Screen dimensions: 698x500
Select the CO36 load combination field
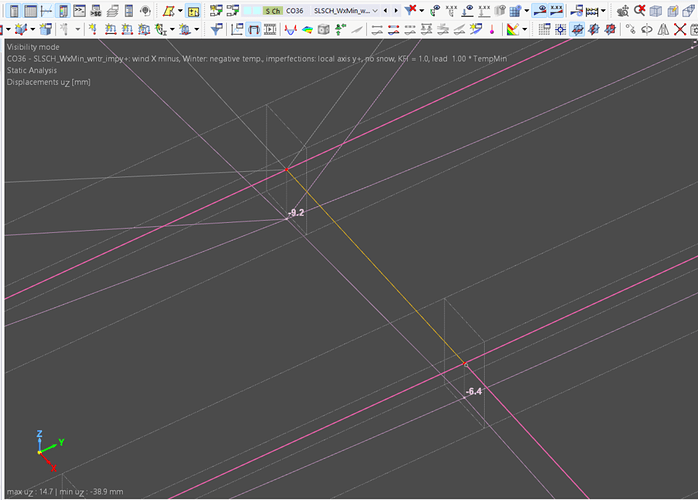click(296, 10)
